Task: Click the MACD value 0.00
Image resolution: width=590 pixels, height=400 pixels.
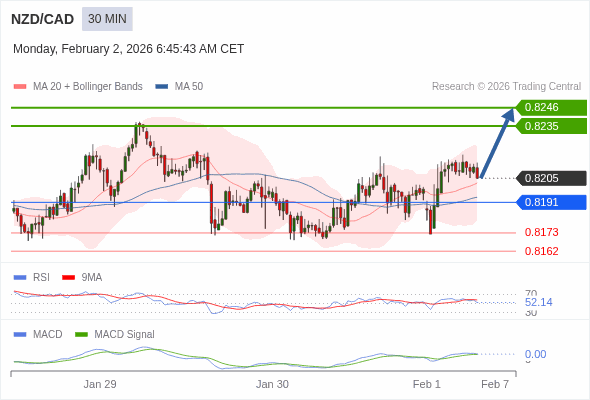Action: [535, 354]
